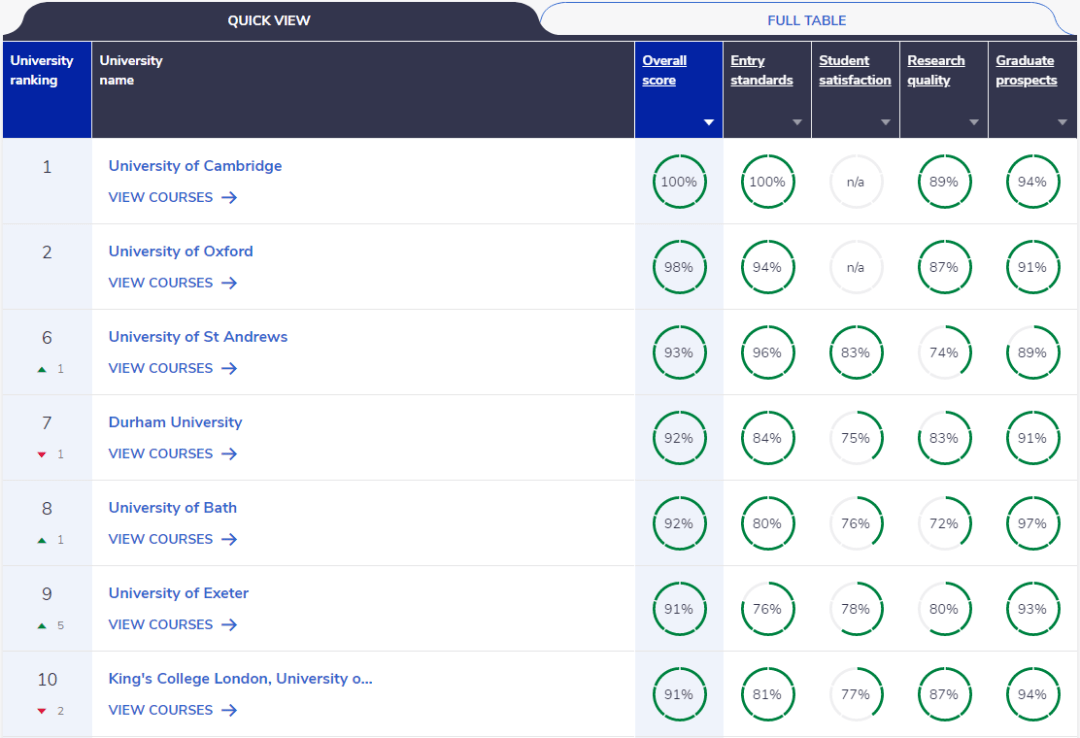Click Research quality sort arrow

pyautogui.click(x=973, y=122)
